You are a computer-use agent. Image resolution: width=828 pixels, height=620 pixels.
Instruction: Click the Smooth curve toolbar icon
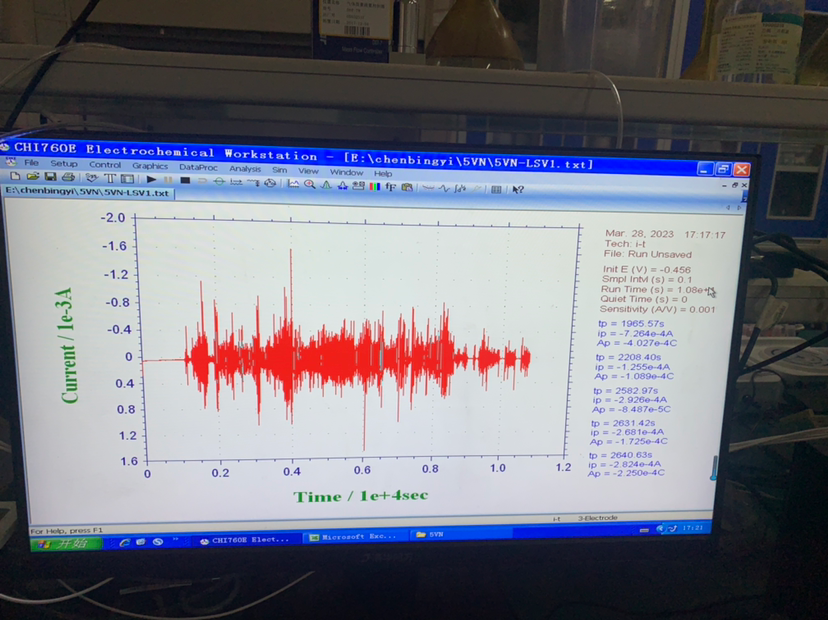pyautogui.click(x=428, y=187)
